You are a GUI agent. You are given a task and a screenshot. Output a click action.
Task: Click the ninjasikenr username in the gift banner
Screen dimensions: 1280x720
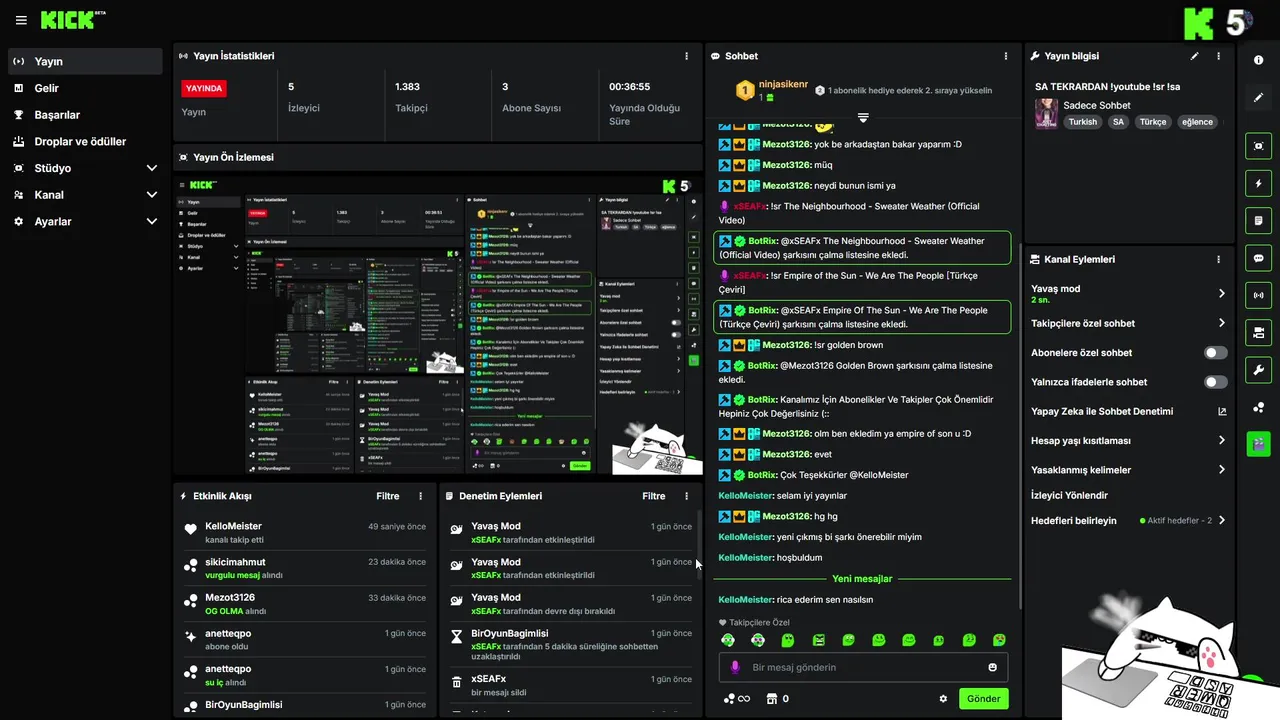[783, 84]
